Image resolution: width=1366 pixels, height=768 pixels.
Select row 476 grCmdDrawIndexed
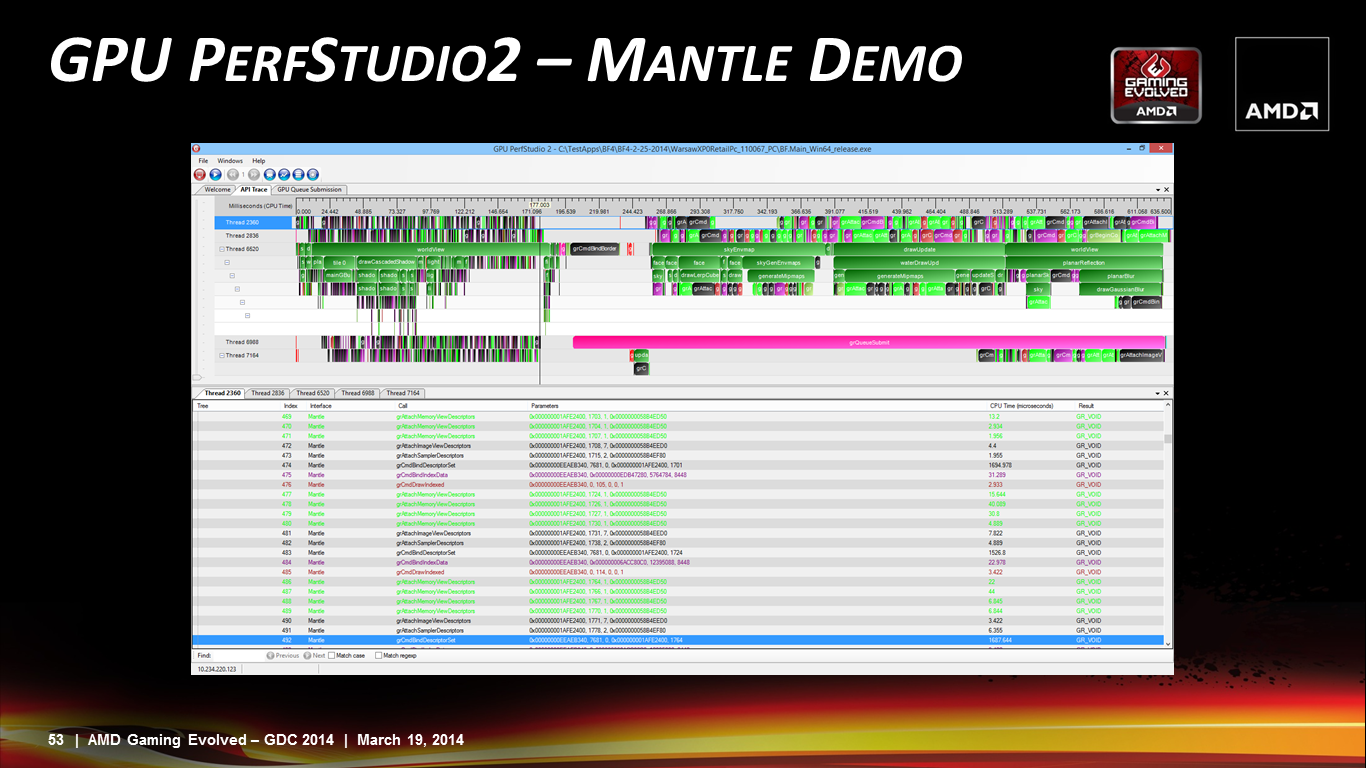[678, 485]
